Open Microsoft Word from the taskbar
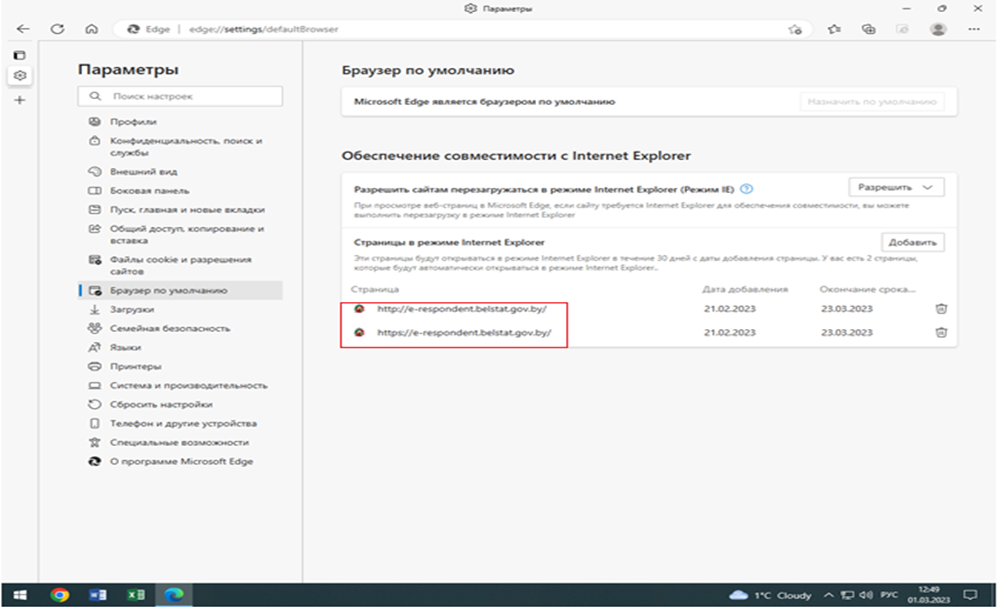The image size is (999, 608). click(x=97, y=595)
